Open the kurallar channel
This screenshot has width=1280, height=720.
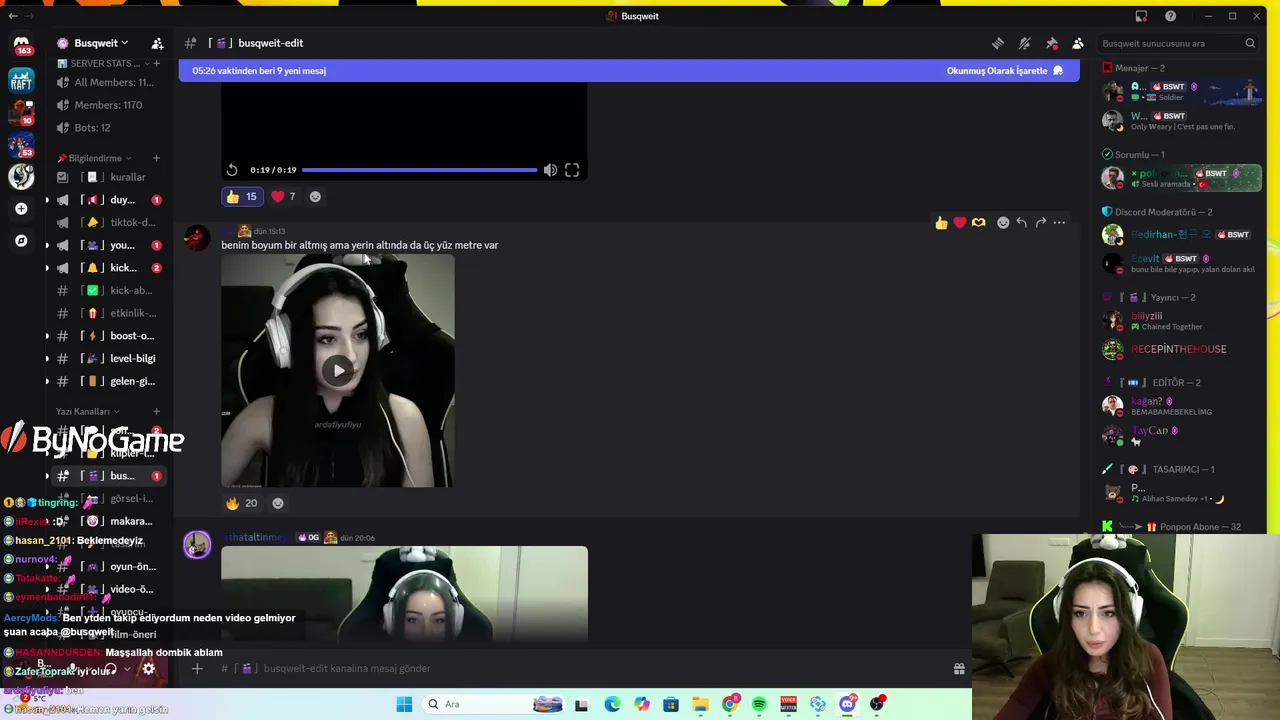[x=108, y=177]
